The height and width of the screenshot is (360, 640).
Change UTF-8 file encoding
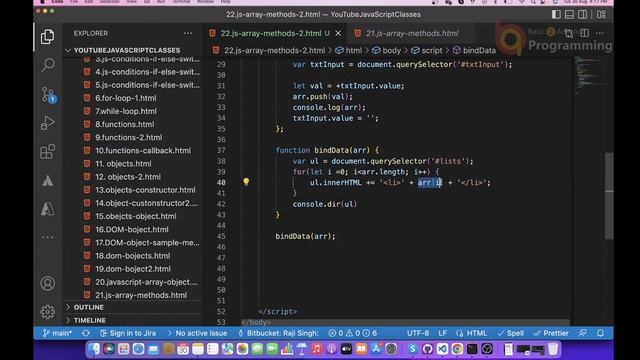[x=418, y=333]
